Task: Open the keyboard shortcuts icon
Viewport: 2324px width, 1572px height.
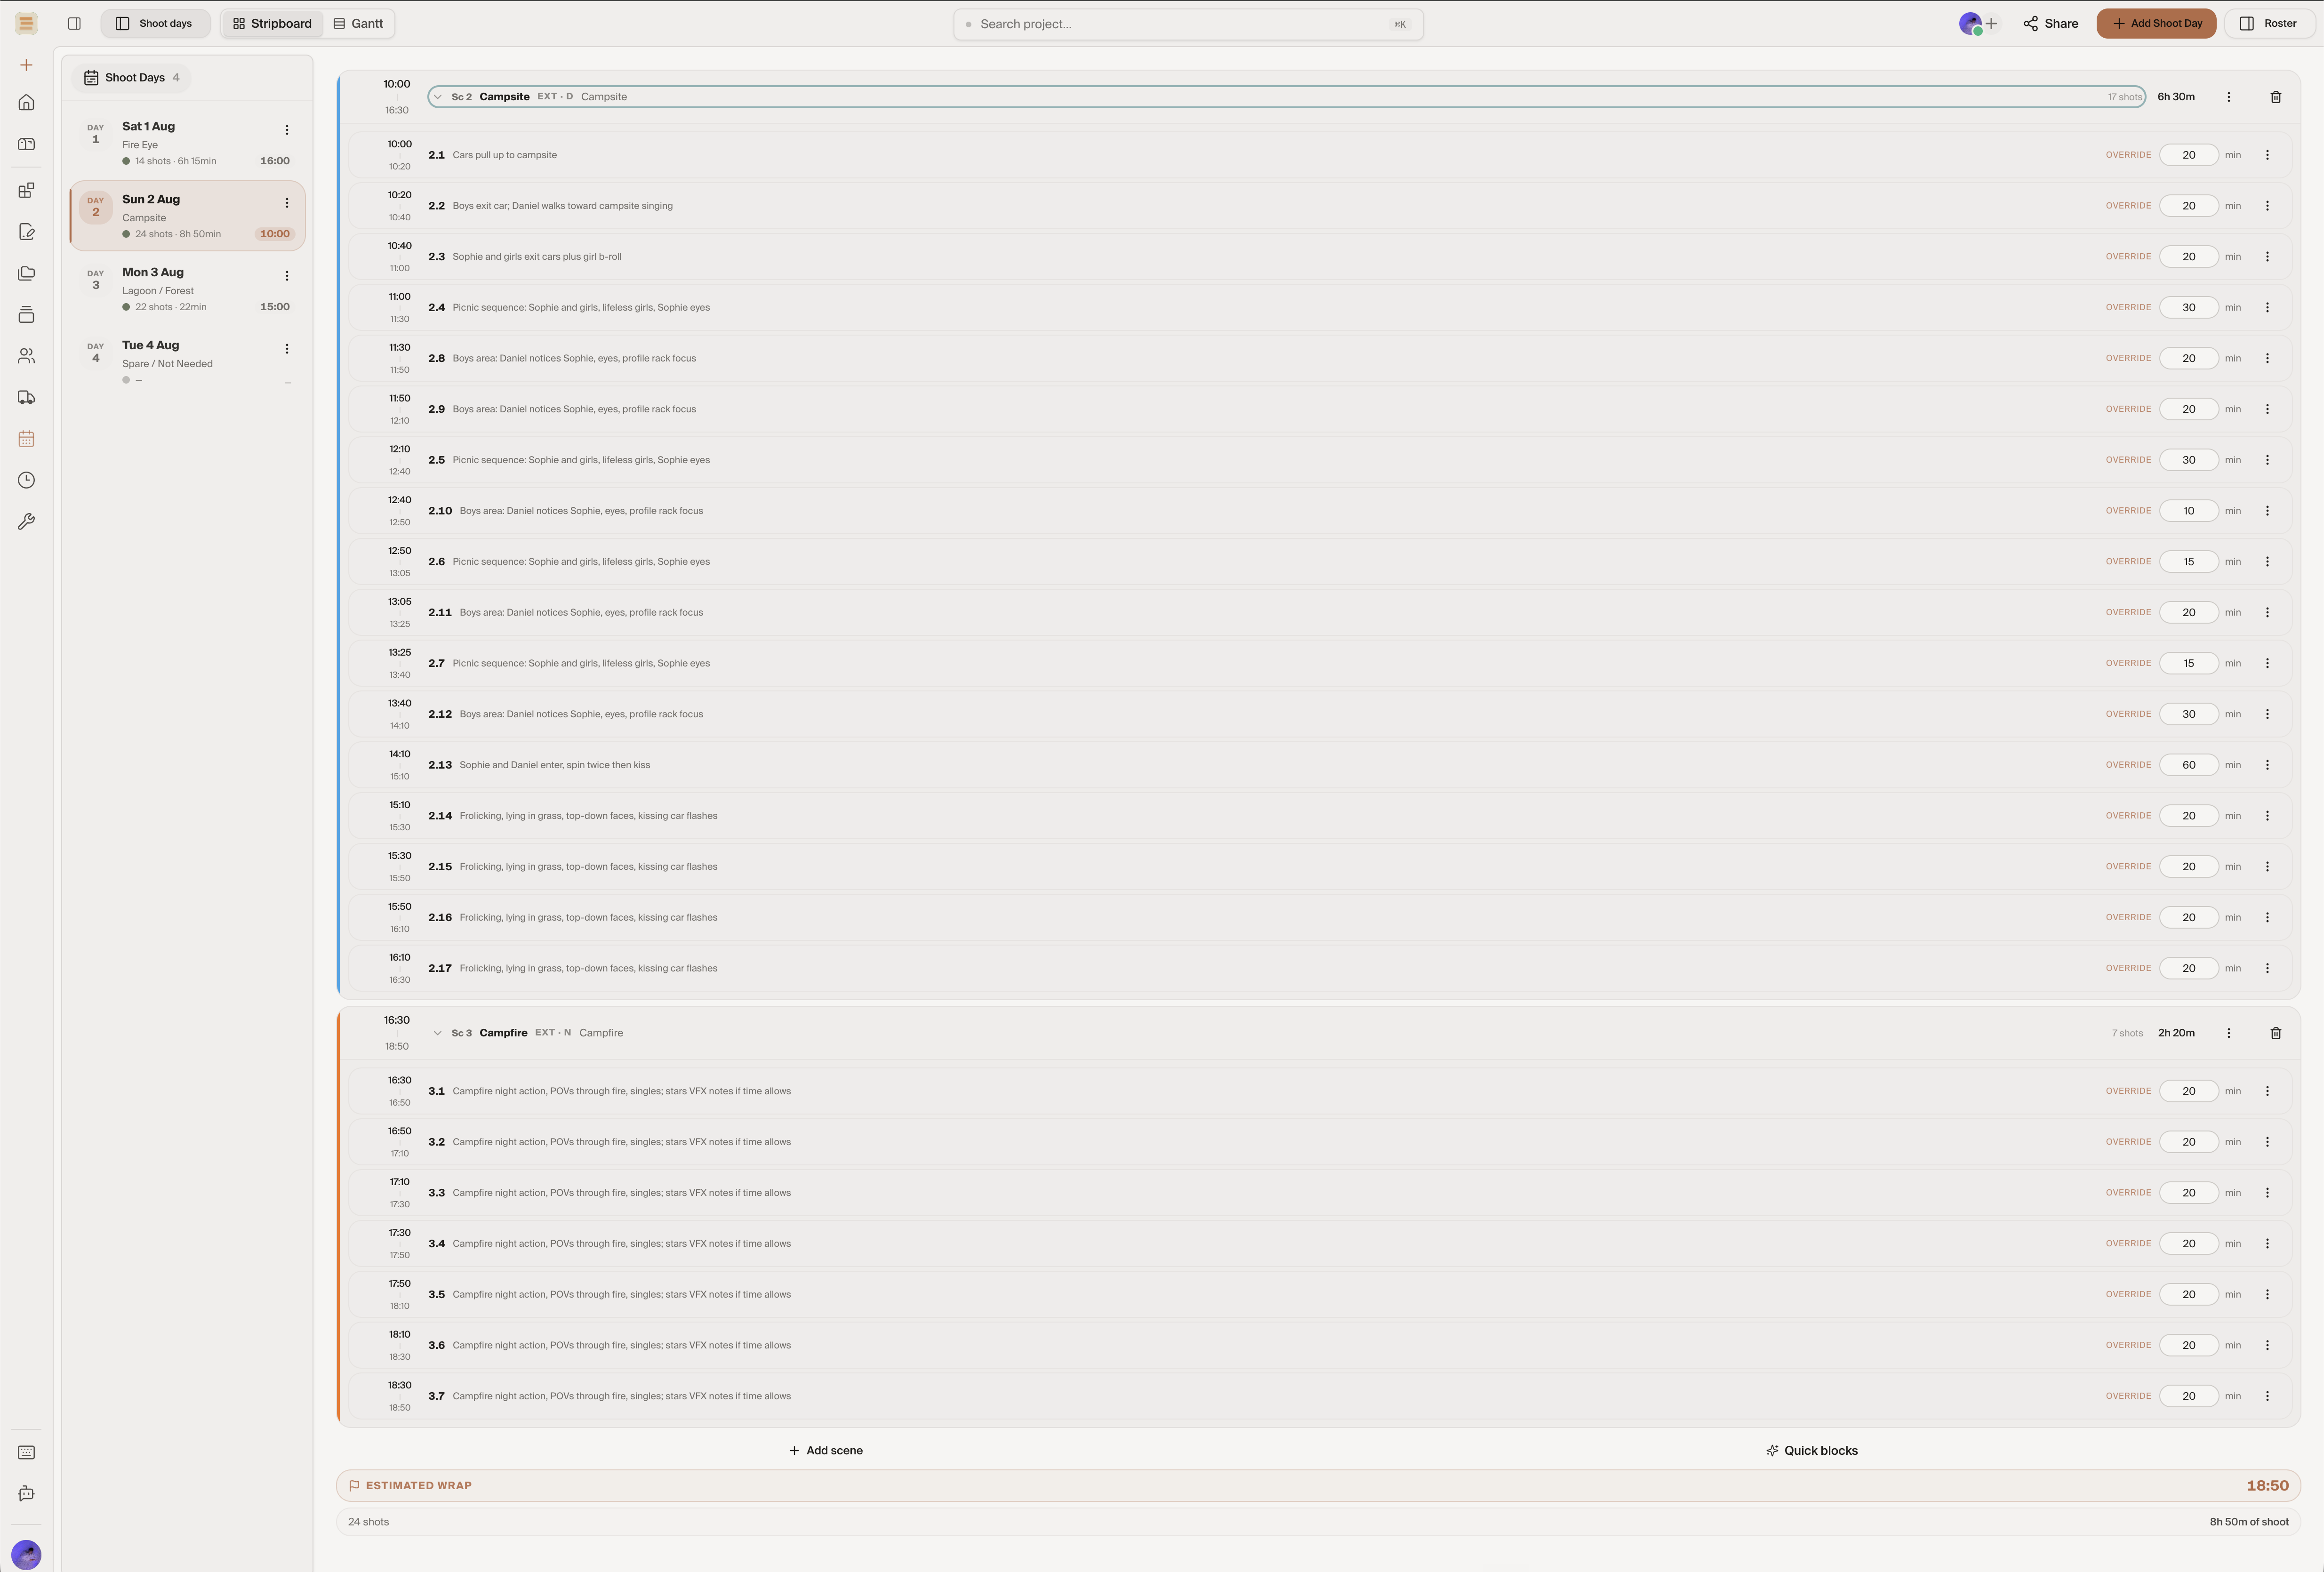Action: (x=26, y=1452)
